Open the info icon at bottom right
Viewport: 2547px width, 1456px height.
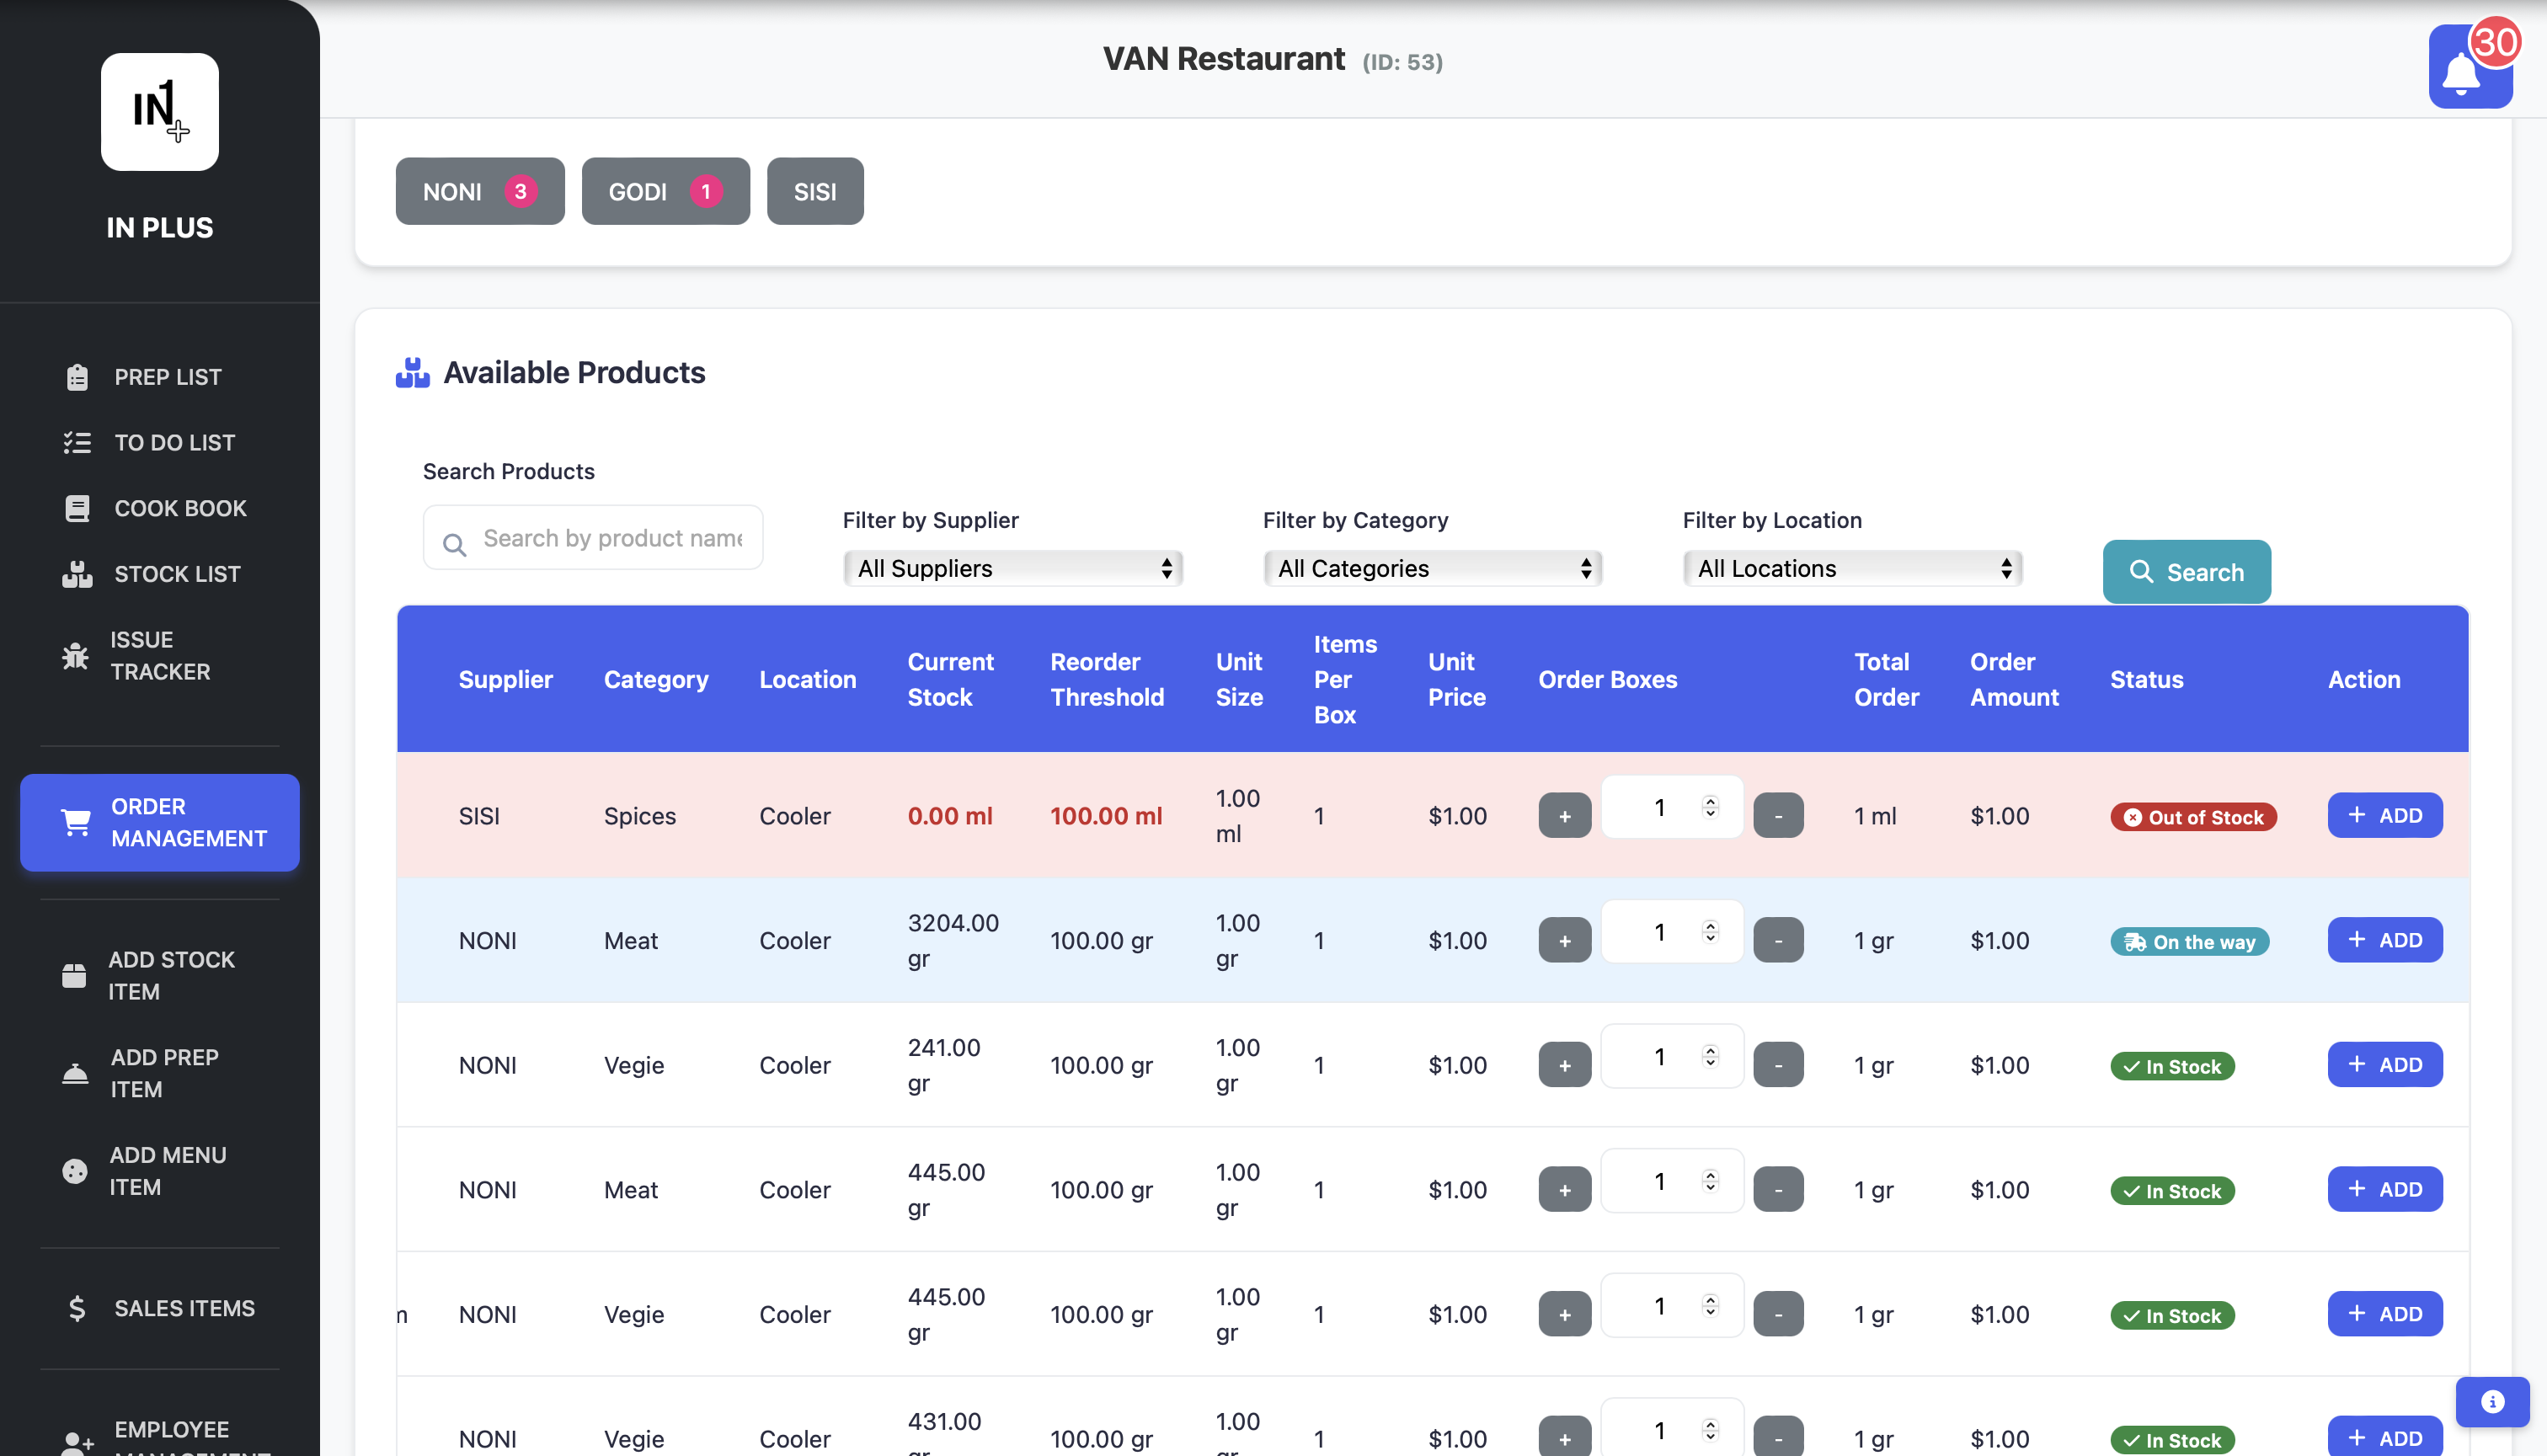coord(2491,1402)
